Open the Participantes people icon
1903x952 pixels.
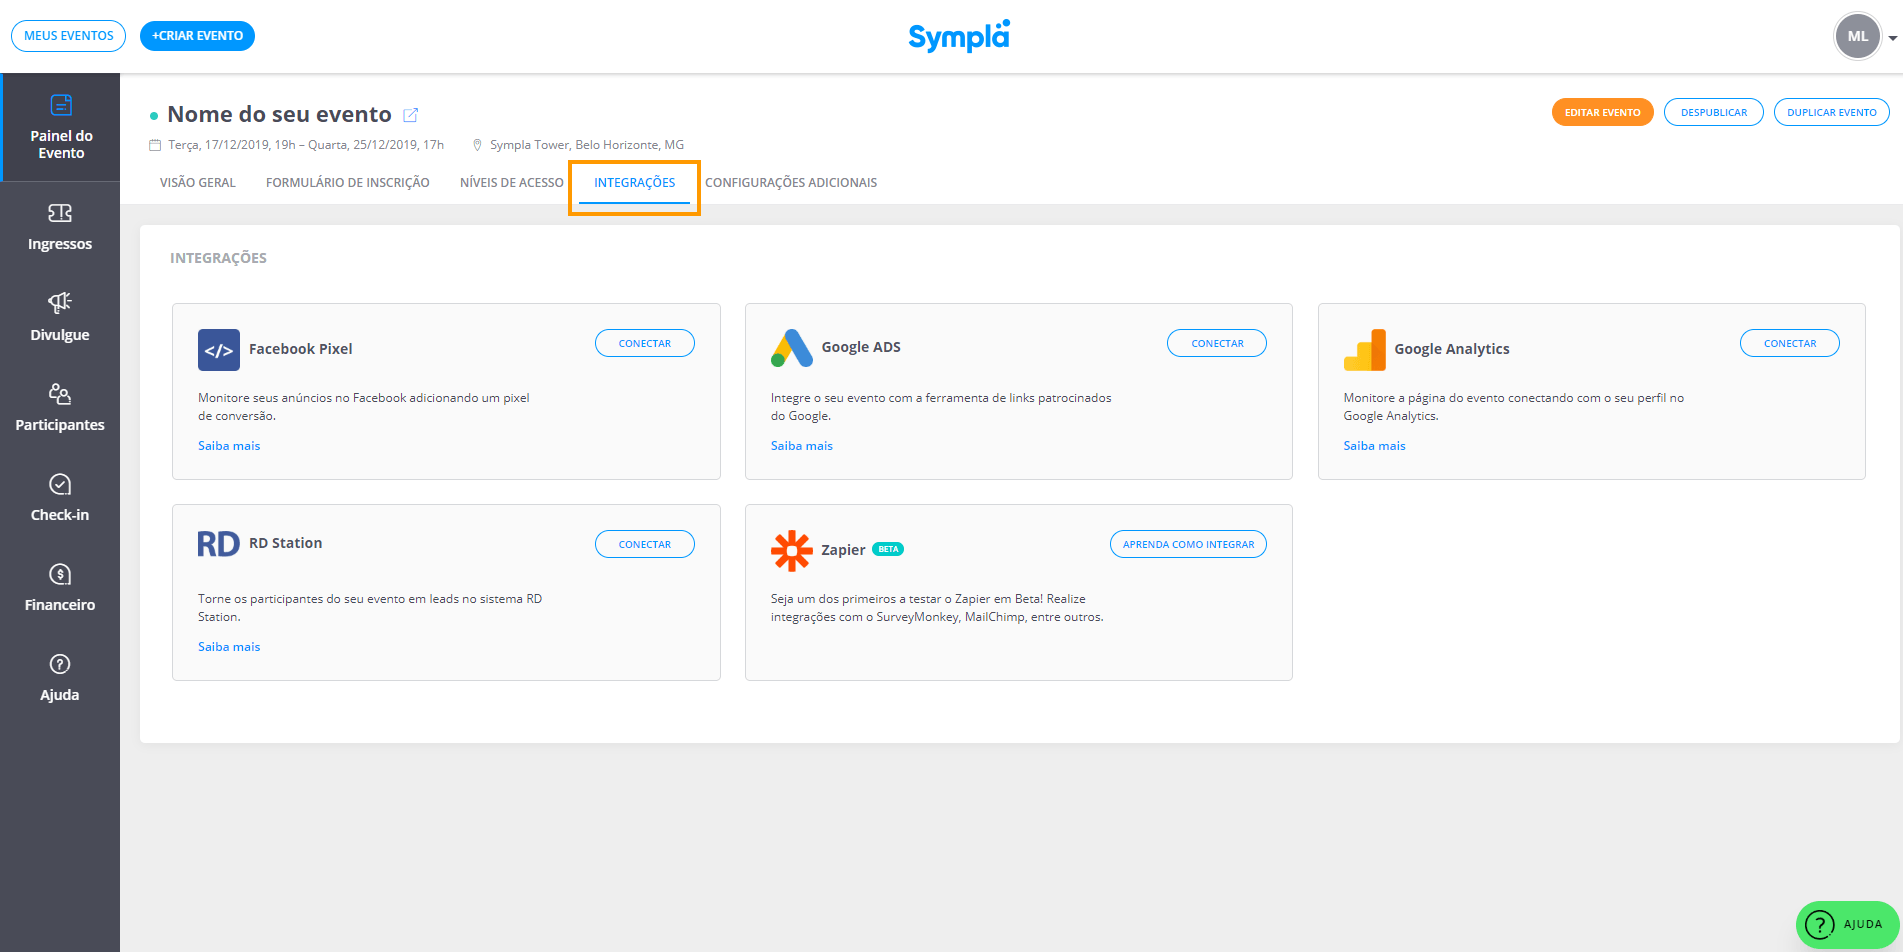pos(60,393)
